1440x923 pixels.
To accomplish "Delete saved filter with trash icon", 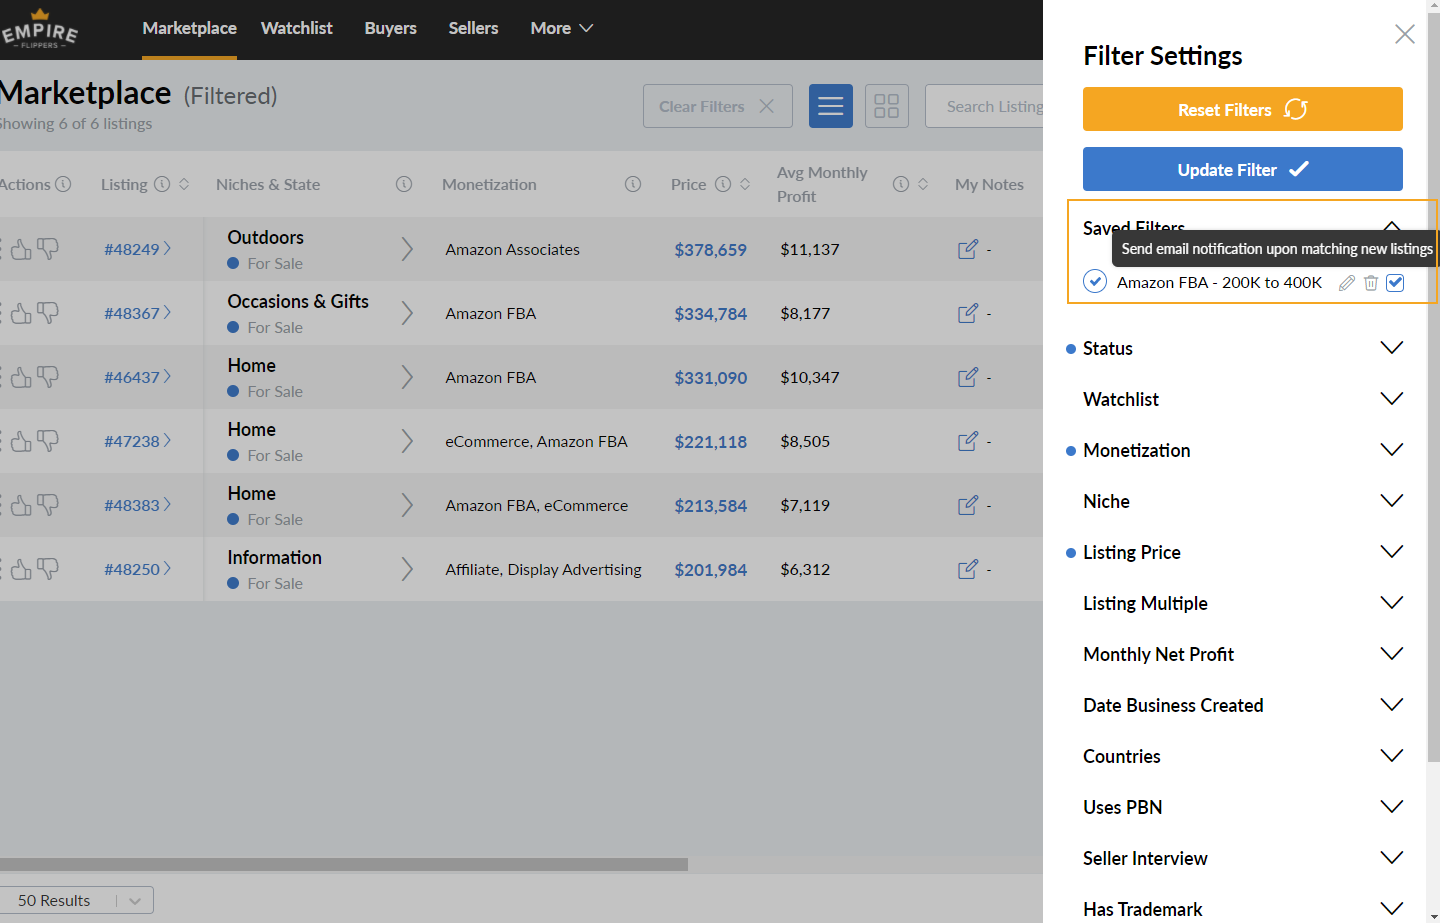I will pos(1371,283).
